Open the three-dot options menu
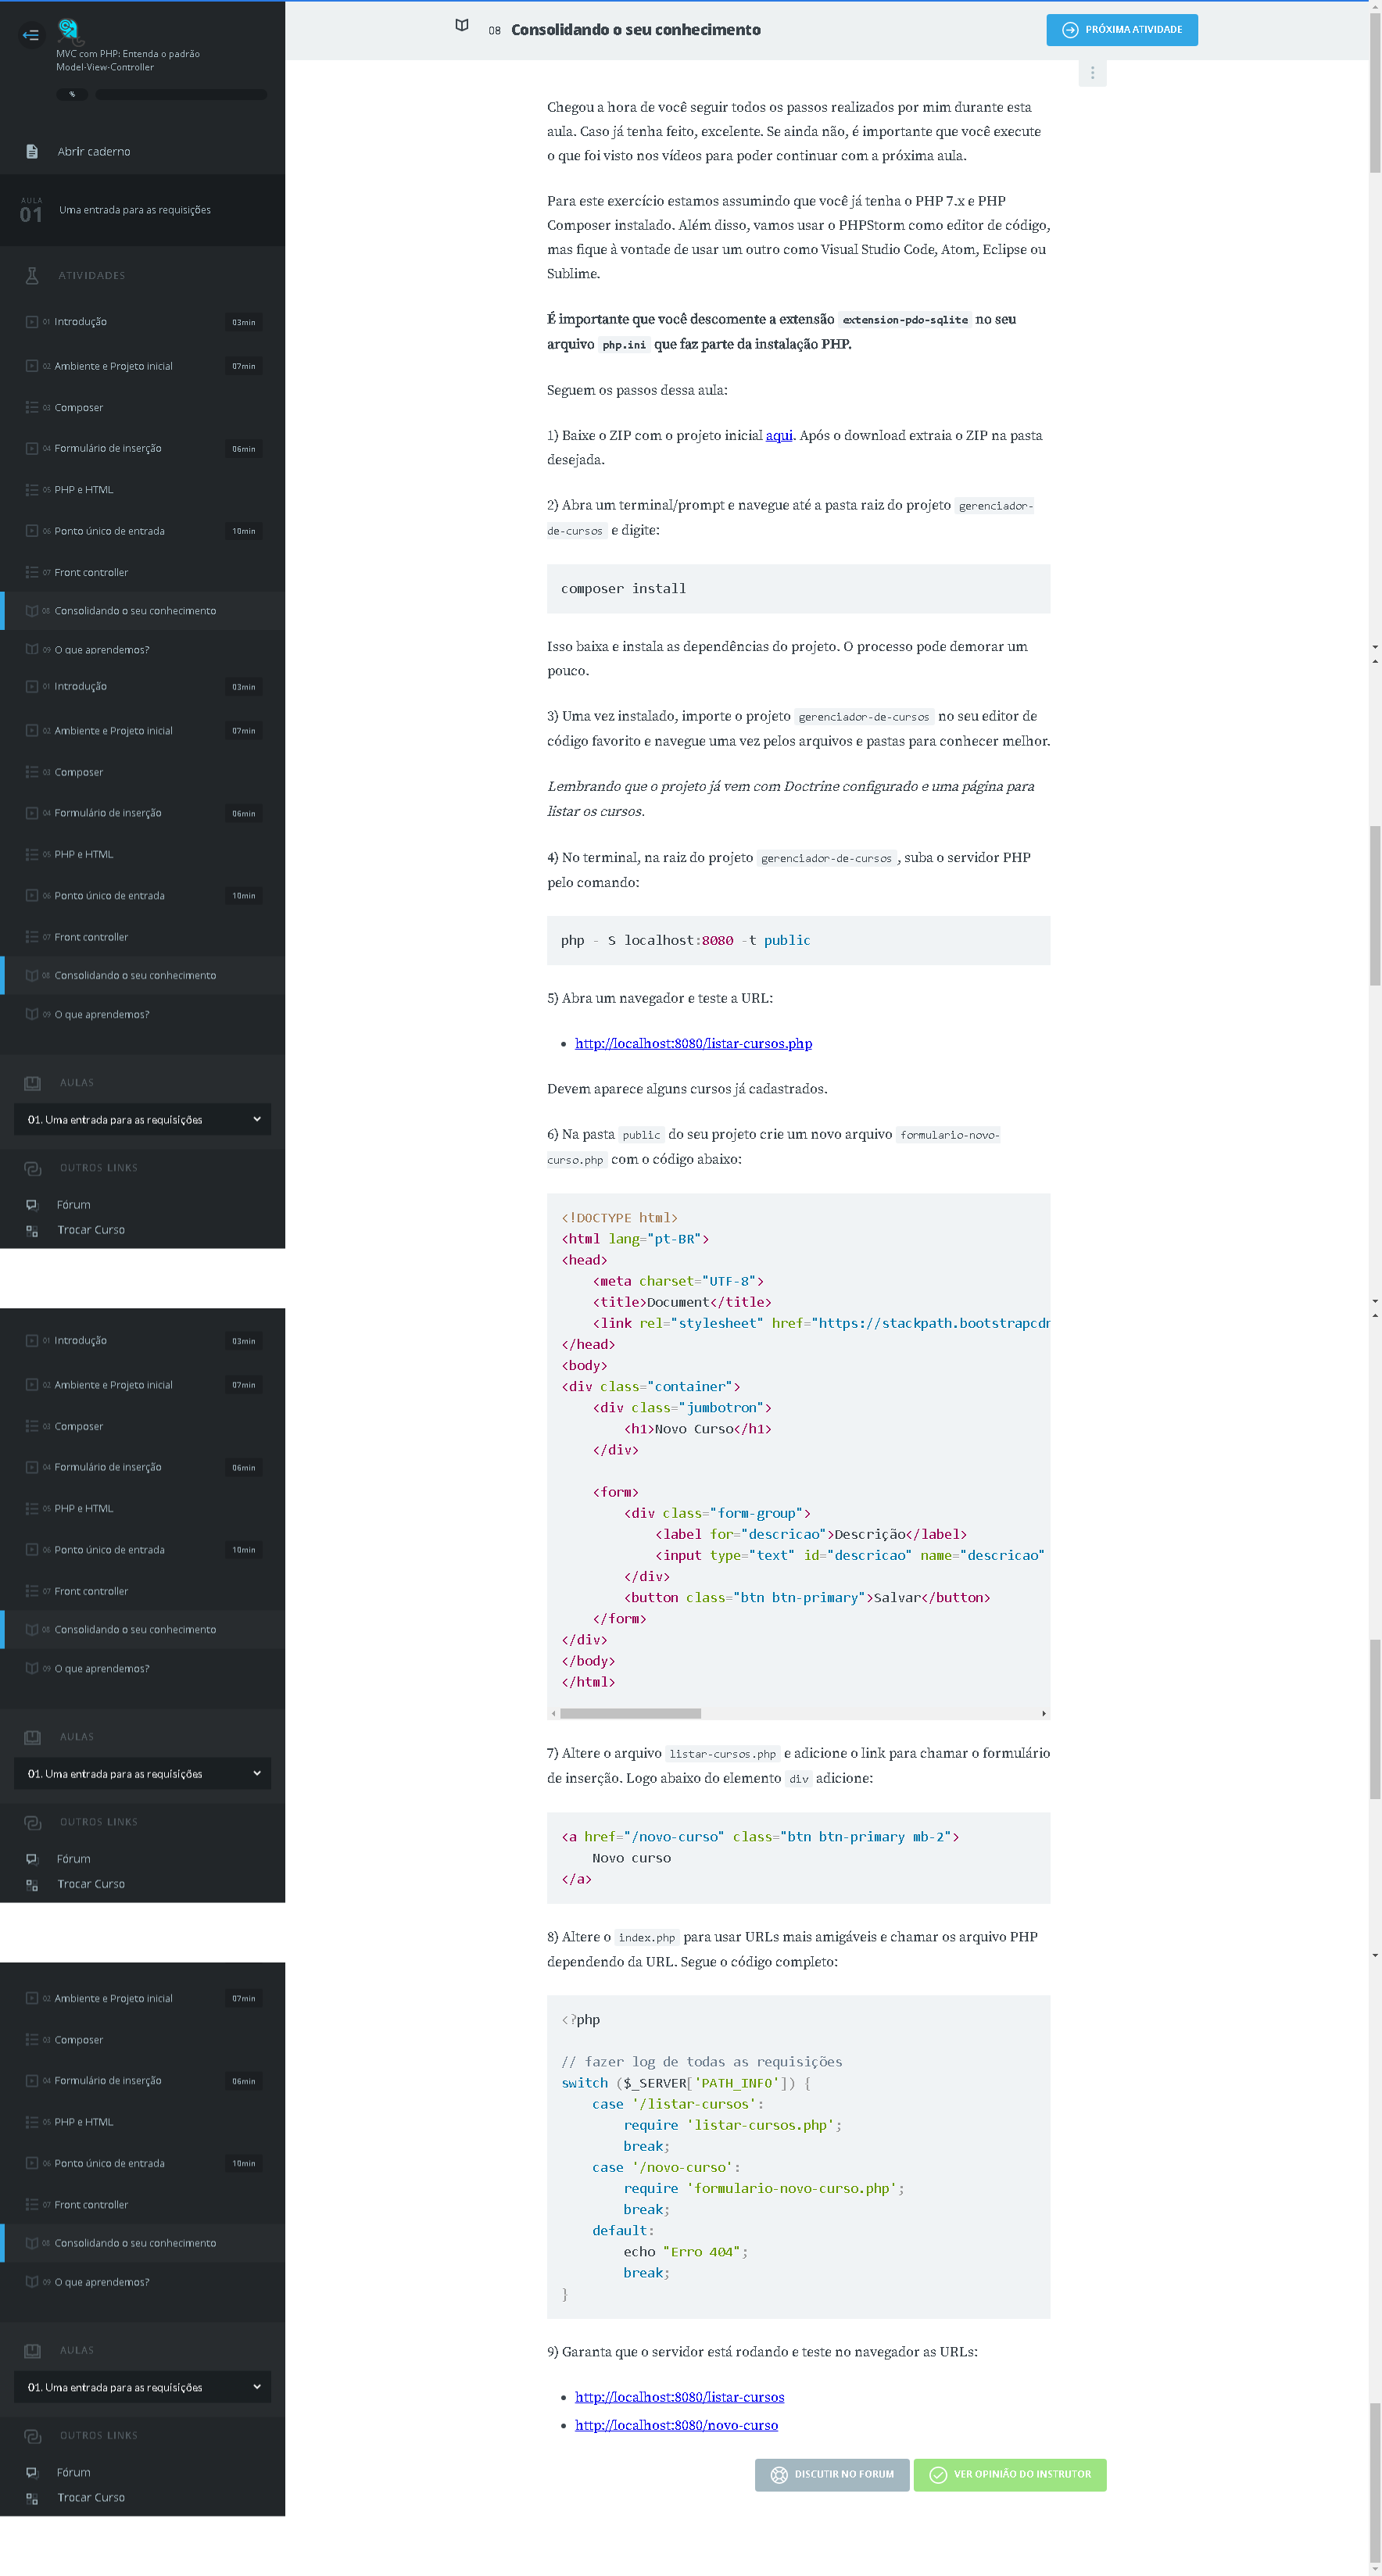This screenshot has height=2576, width=1382. 1092,73
